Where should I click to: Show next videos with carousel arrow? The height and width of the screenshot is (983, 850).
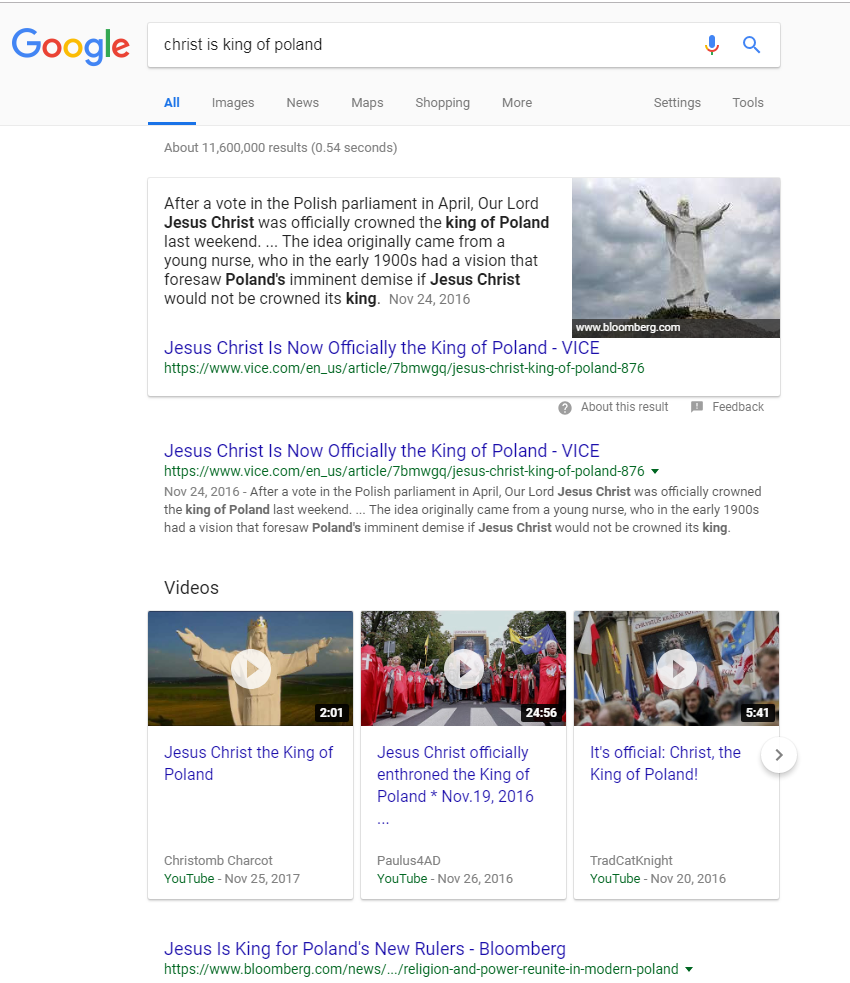[779, 755]
